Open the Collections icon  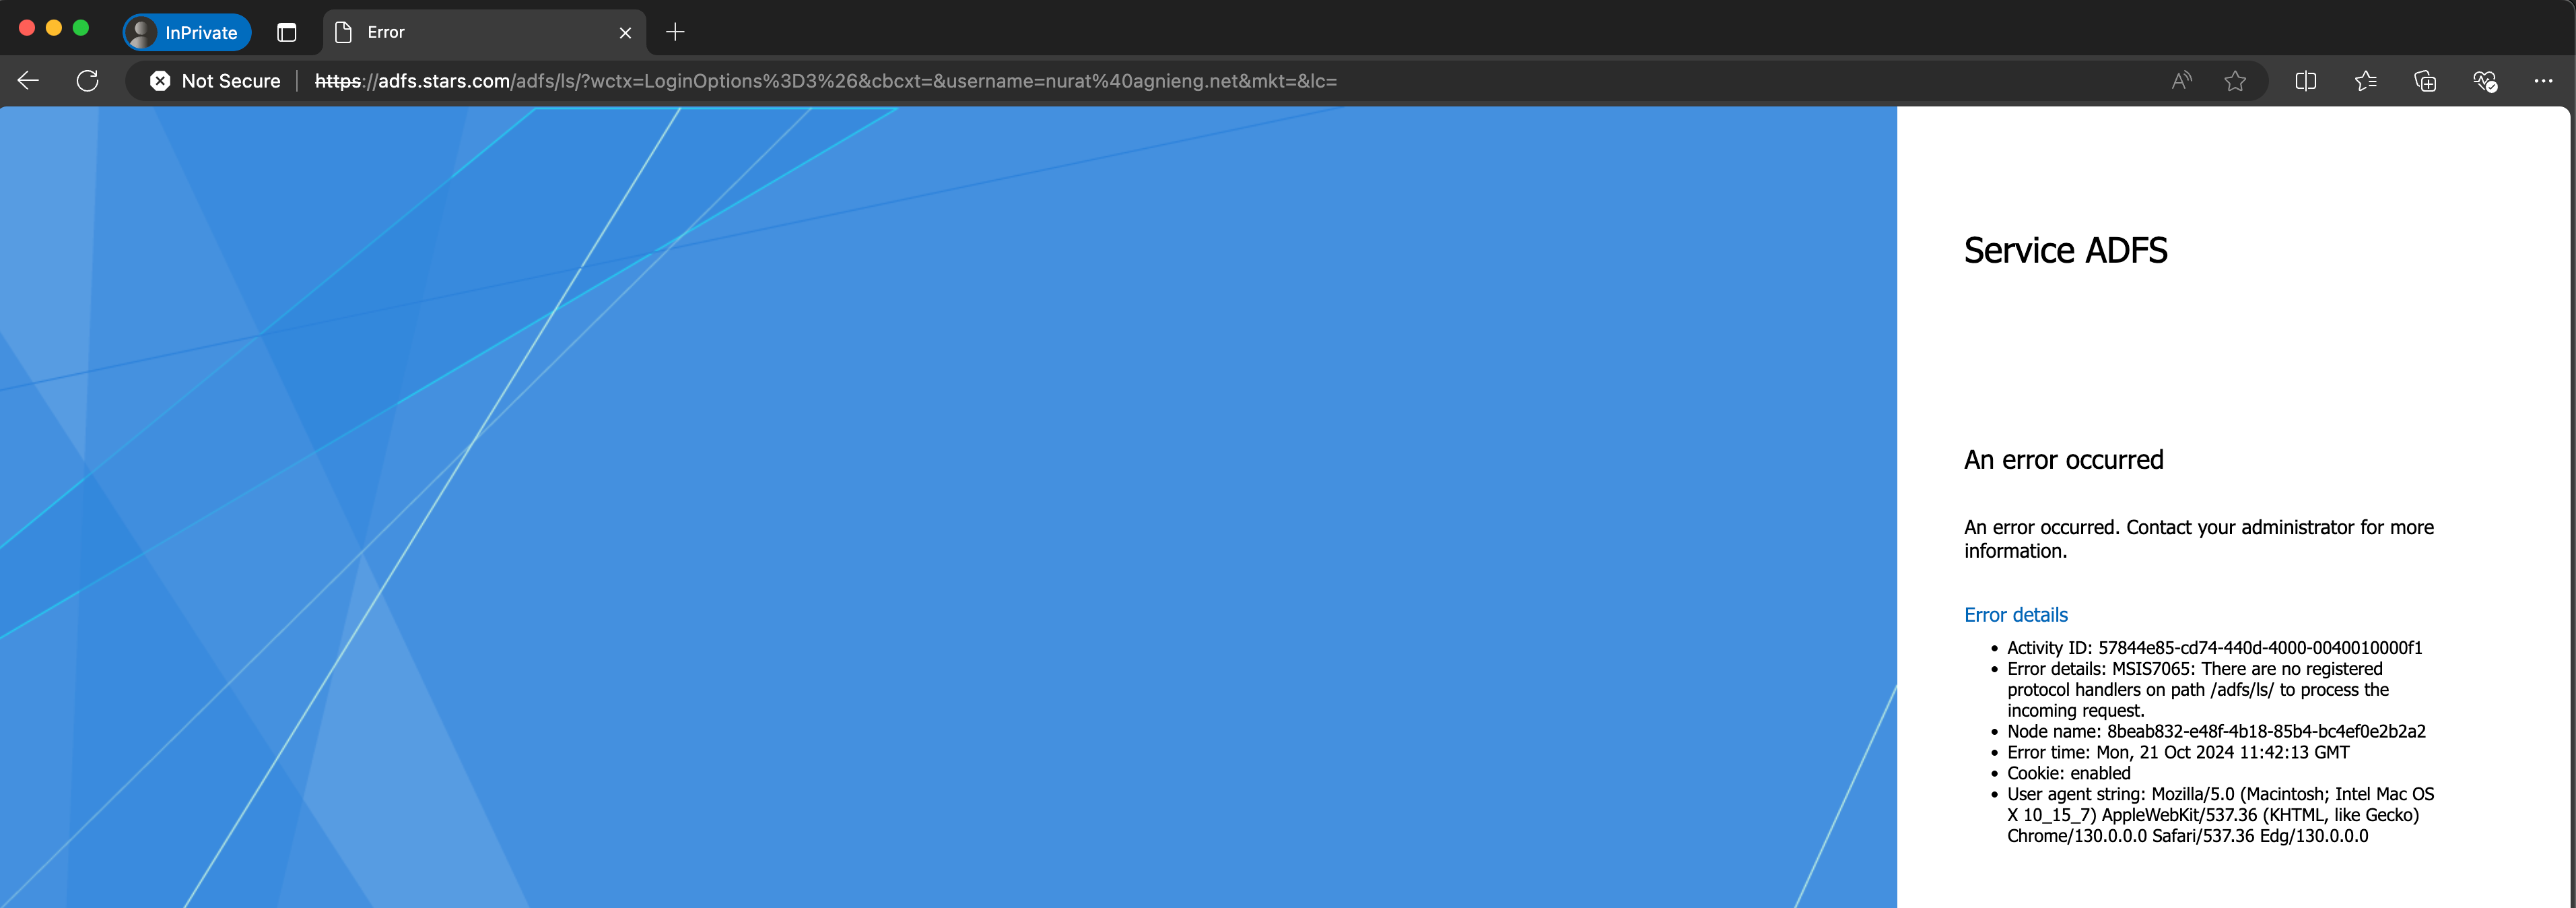click(2425, 81)
